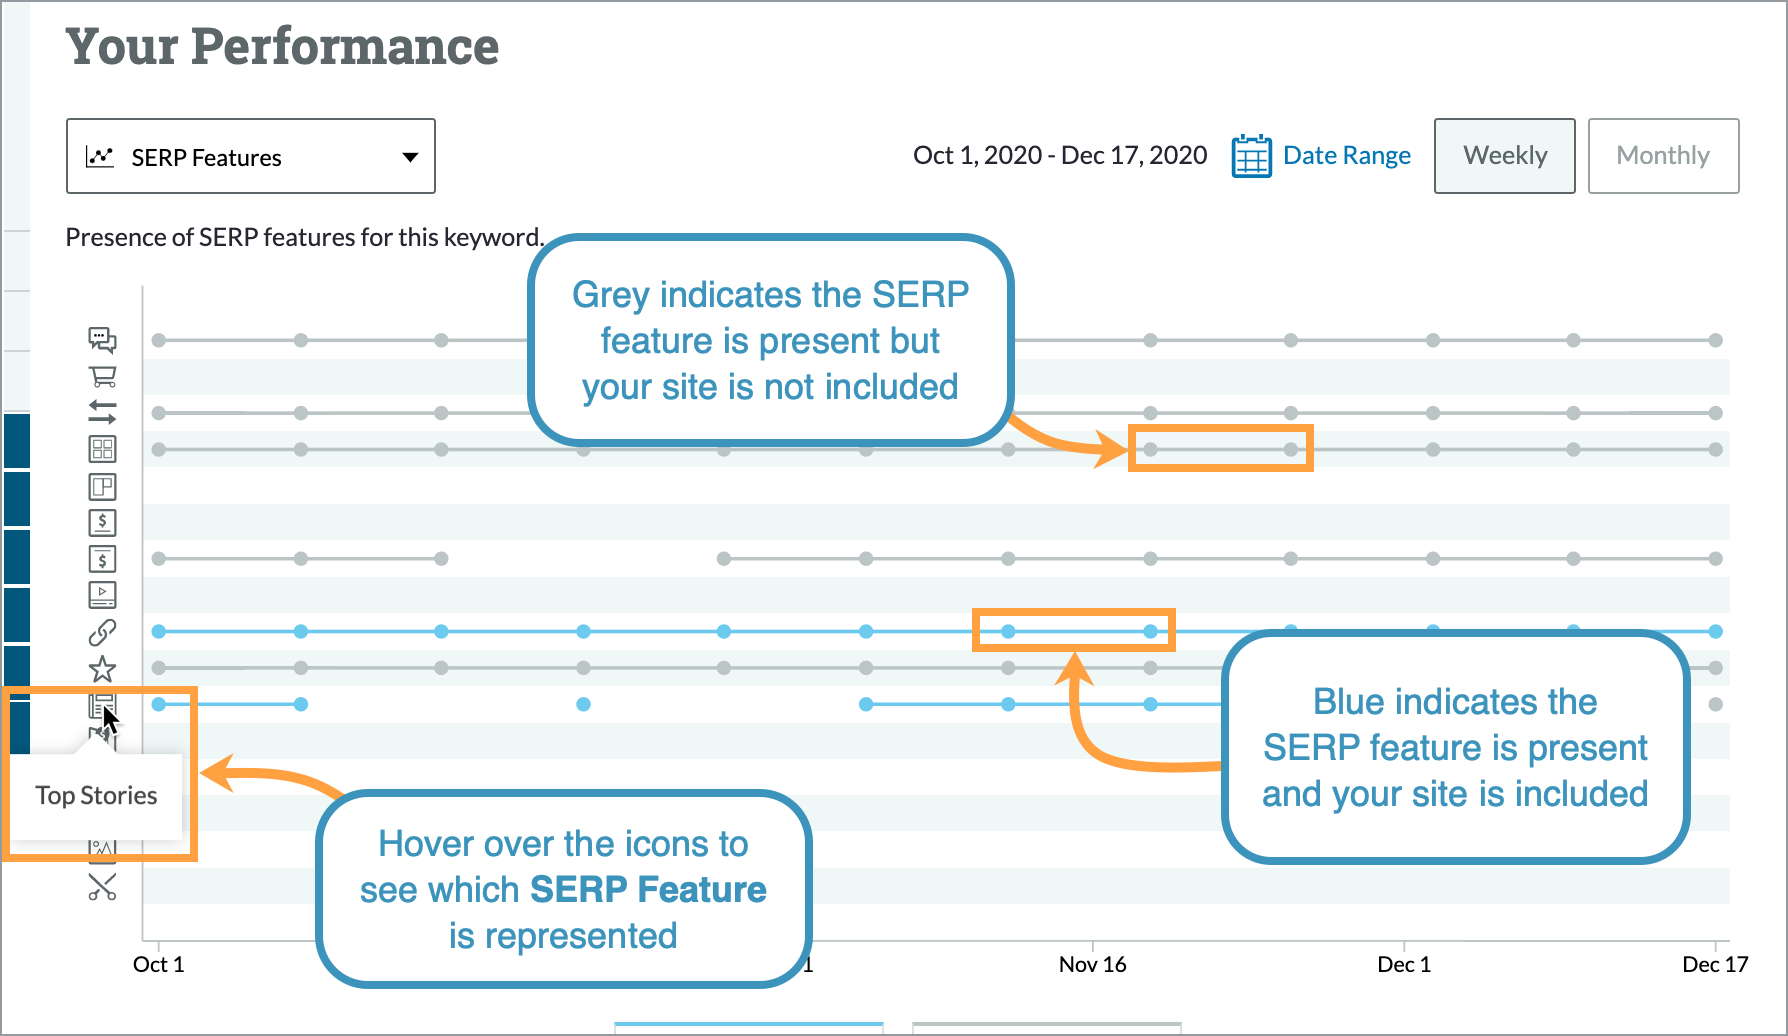This screenshot has width=1788, height=1036.
Task: Select the Weekly view tab
Action: tap(1504, 155)
